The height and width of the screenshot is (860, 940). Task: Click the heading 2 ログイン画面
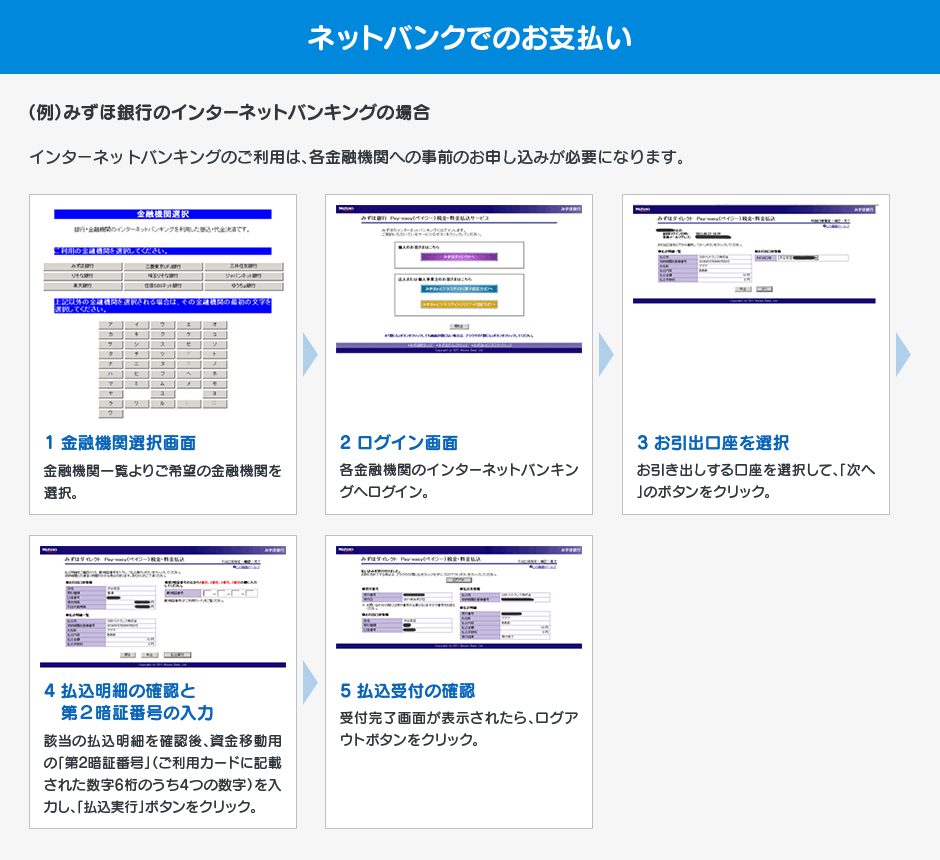399,443
